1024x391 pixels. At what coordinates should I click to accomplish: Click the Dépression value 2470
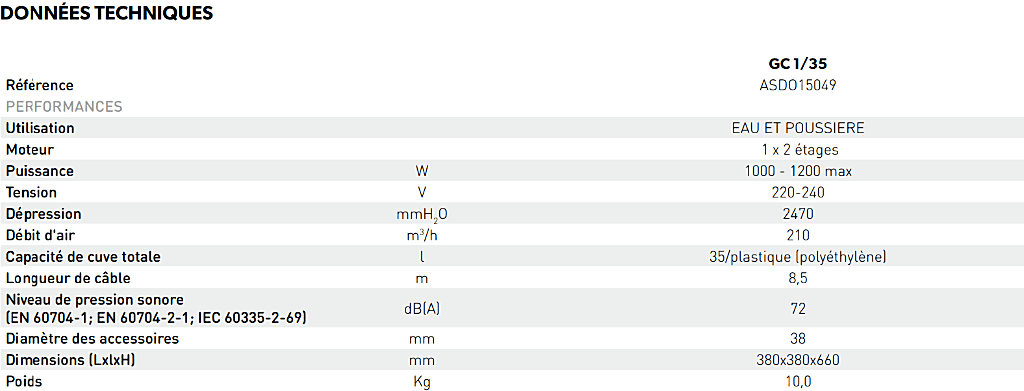tap(798, 214)
